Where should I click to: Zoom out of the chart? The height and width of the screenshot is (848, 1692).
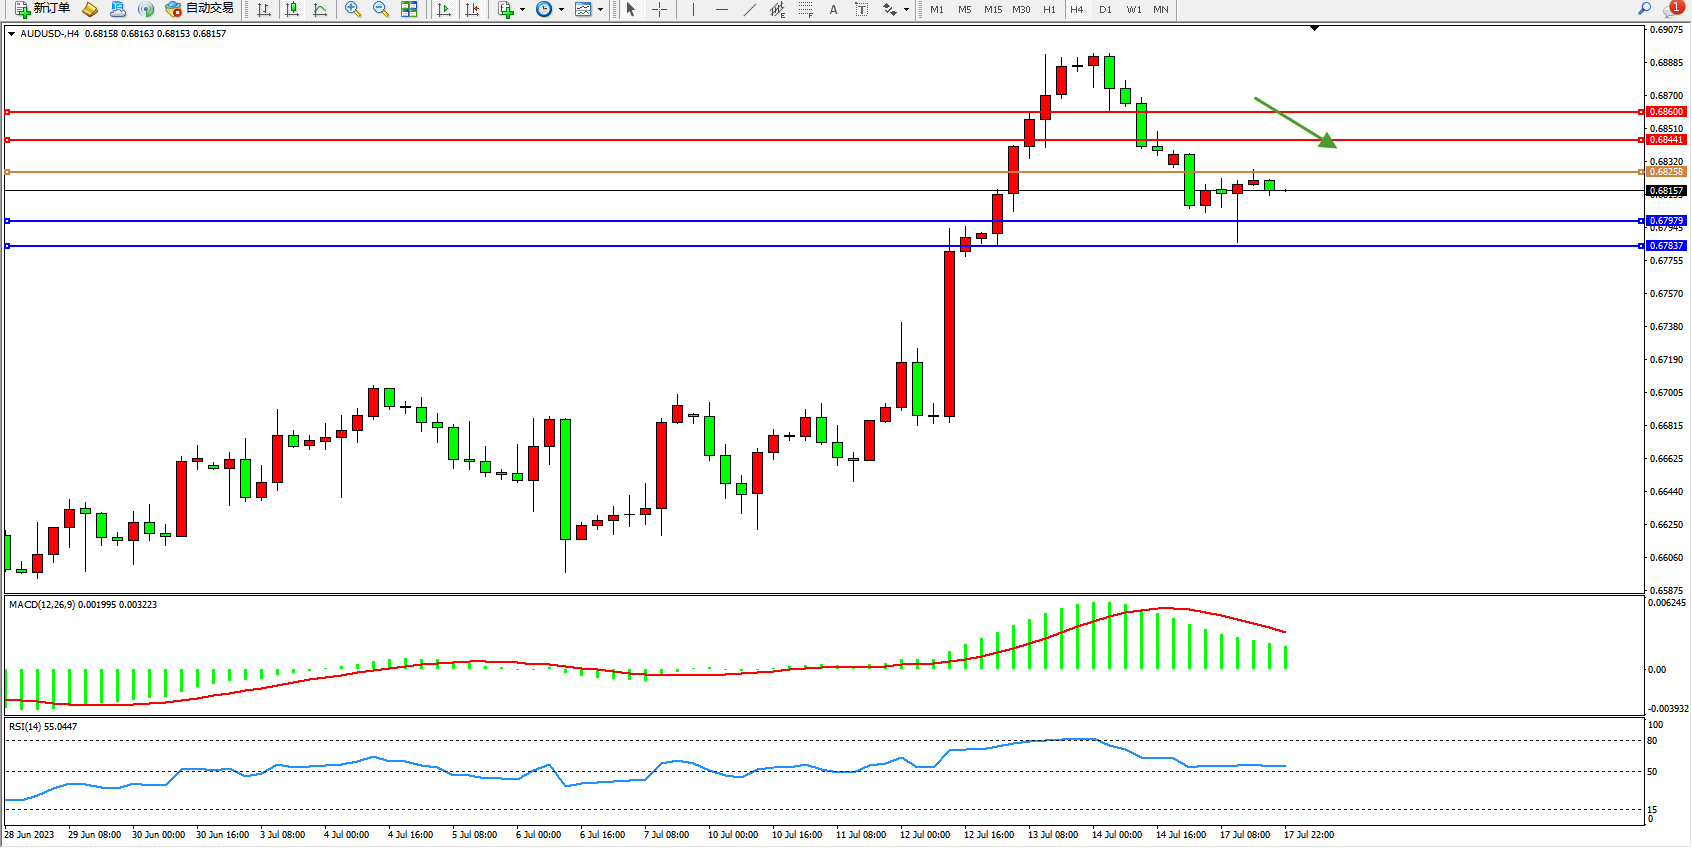pos(381,9)
